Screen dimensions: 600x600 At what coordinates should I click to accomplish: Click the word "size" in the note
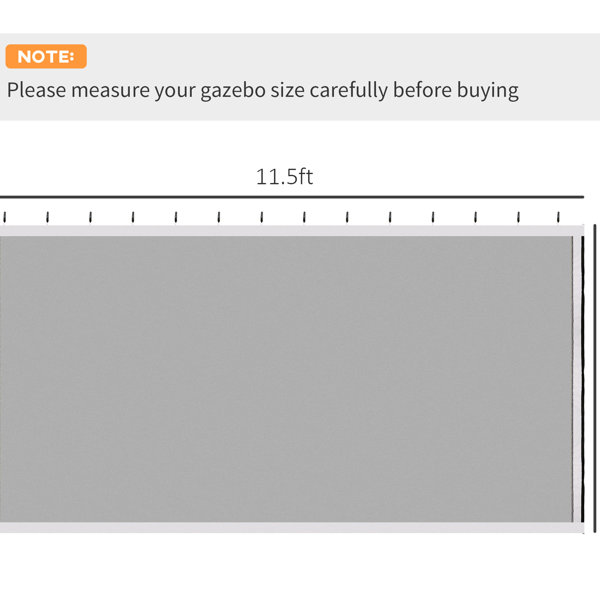pyautogui.click(x=287, y=91)
